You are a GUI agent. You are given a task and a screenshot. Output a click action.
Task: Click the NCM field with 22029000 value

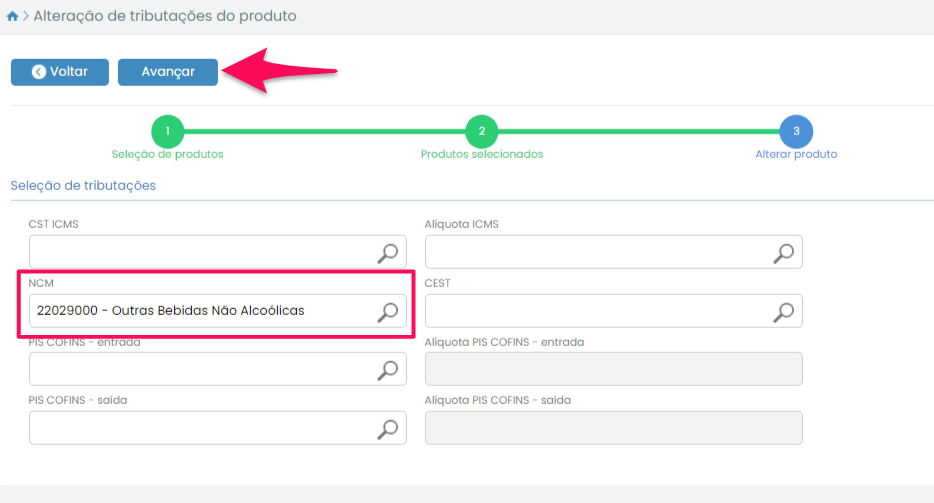200,311
